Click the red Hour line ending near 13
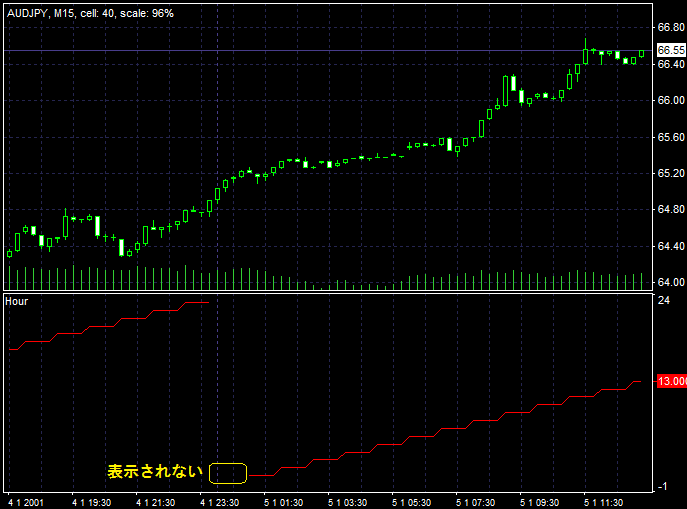This screenshot has width=687, height=509. pyautogui.click(x=445, y=428)
